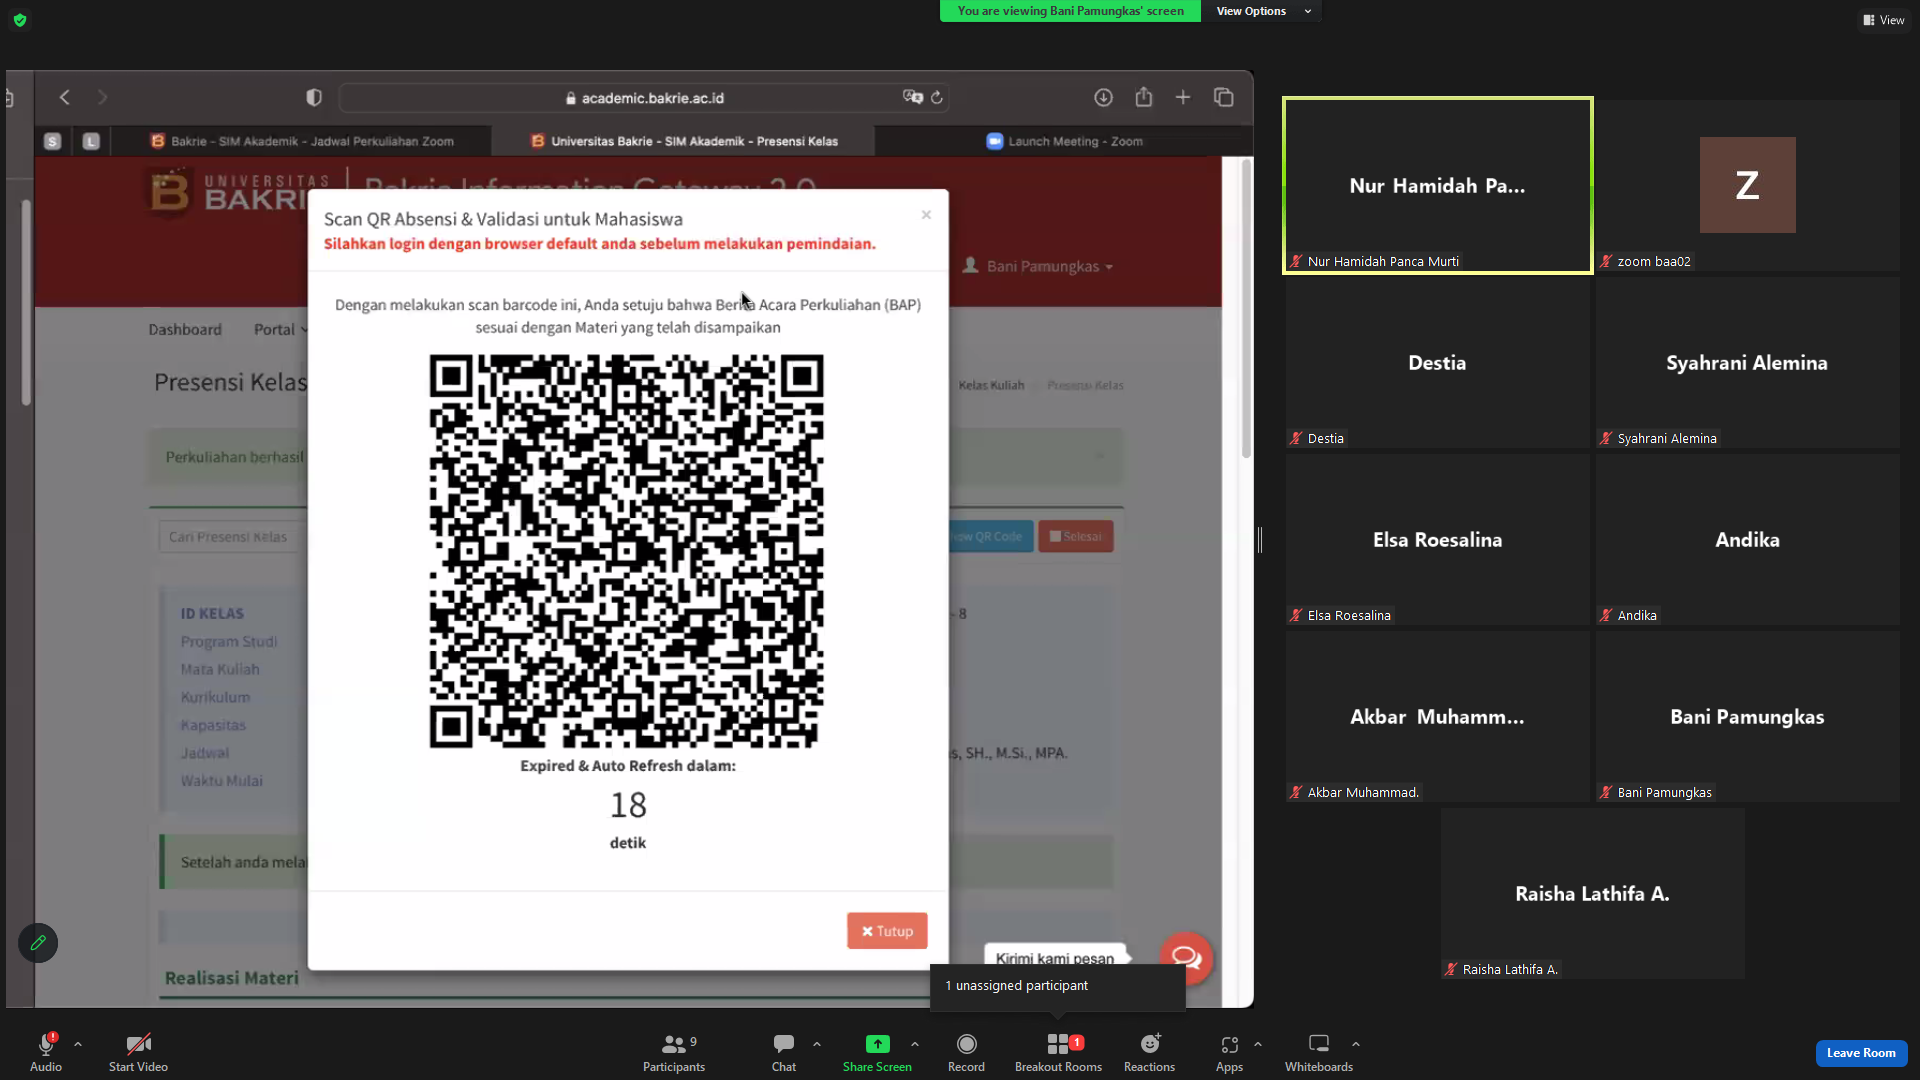
Task: Select the Presensi Kelas browser tab
Action: point(684,141)
